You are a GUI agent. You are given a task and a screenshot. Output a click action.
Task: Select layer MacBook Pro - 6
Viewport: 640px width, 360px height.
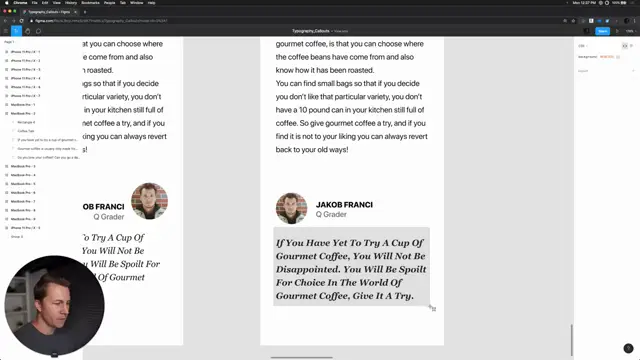coord(23,193)
